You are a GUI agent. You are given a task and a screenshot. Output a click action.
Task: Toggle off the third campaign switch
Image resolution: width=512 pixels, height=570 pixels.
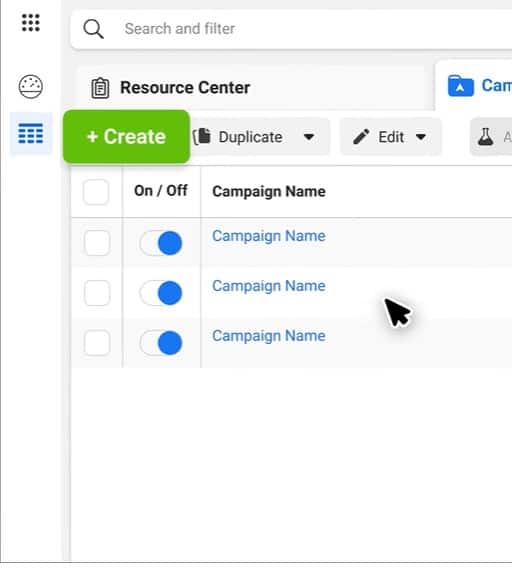pos(161,343)
